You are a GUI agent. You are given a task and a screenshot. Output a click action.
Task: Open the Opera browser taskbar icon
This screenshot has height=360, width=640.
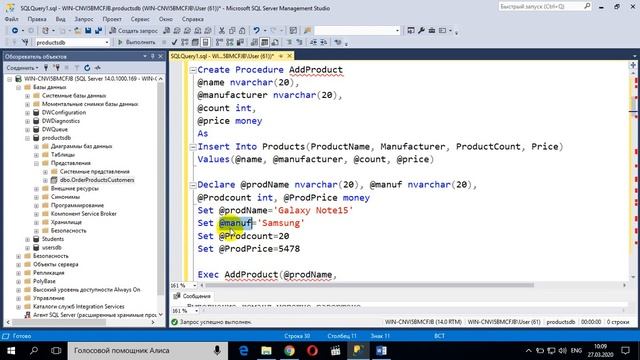point(312,351)
